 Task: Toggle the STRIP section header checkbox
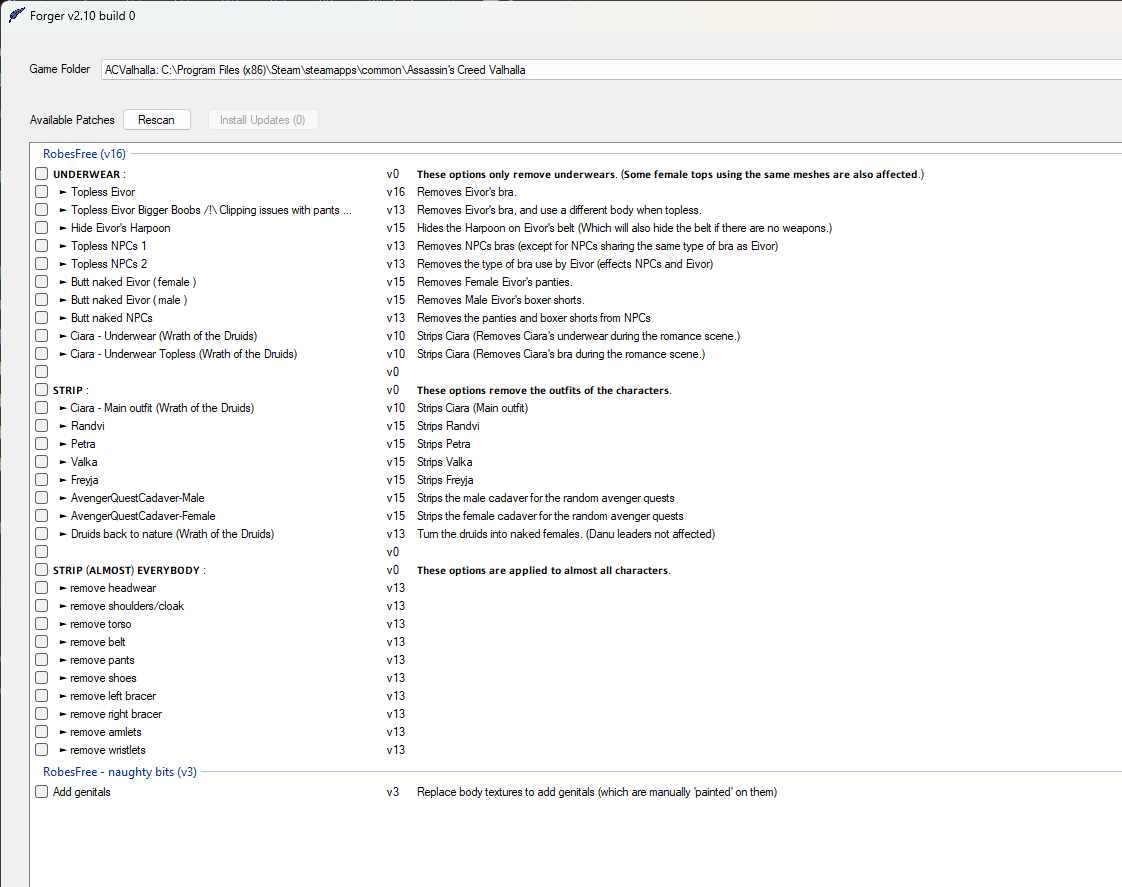(x=42, y=390)
